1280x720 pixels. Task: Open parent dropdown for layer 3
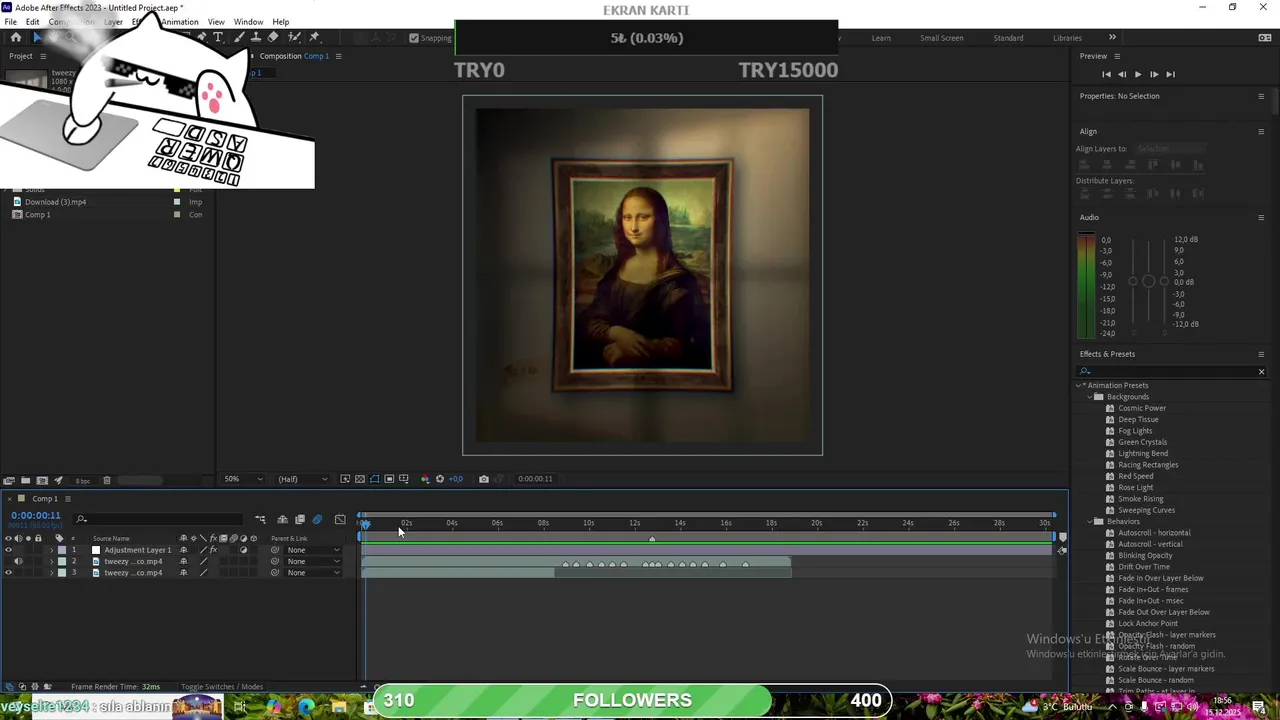[x=313, y=573]
